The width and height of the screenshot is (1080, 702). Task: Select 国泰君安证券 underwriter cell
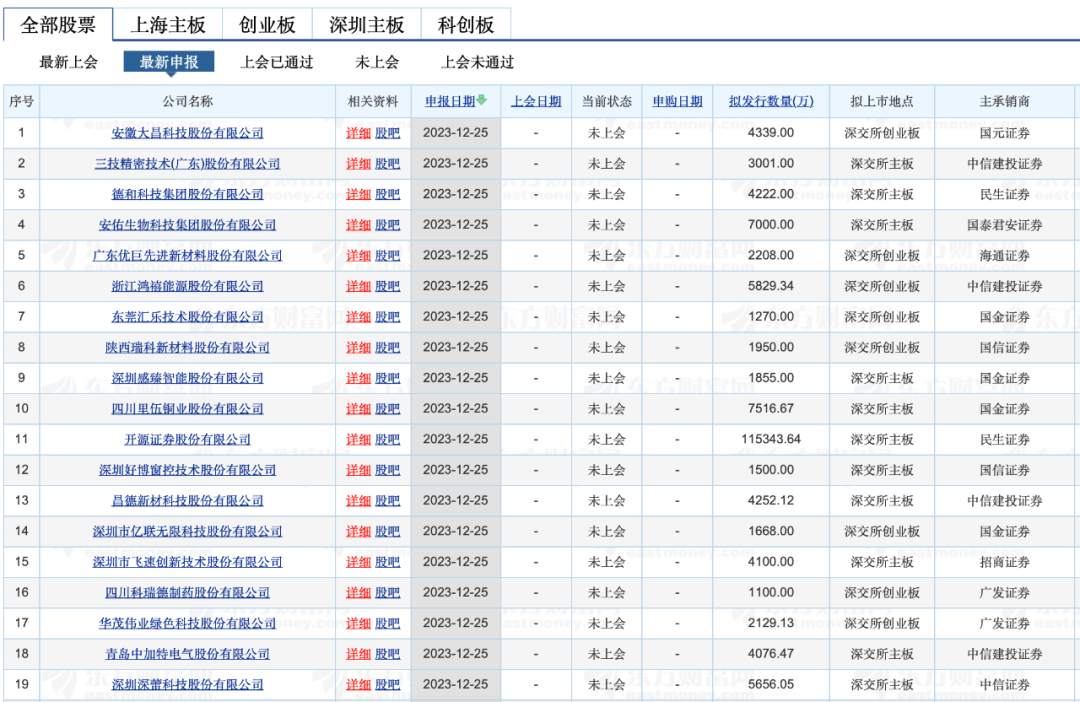1004,225
